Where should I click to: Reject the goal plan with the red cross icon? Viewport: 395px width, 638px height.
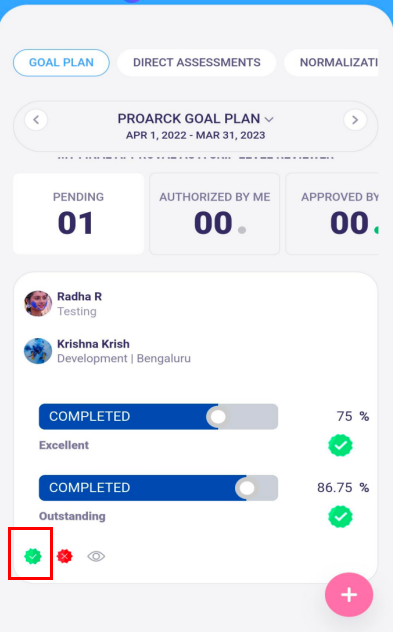(x=65, y=556)
